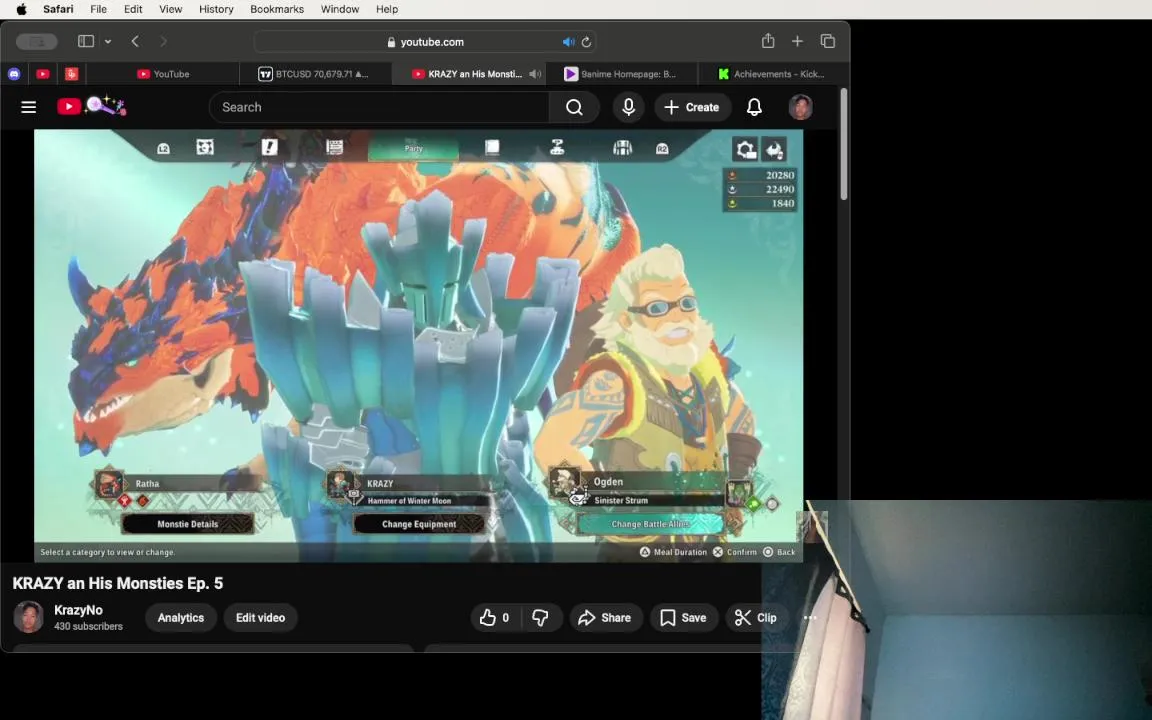
Task: Open a new tab with plus button
Action: (797, 41)
